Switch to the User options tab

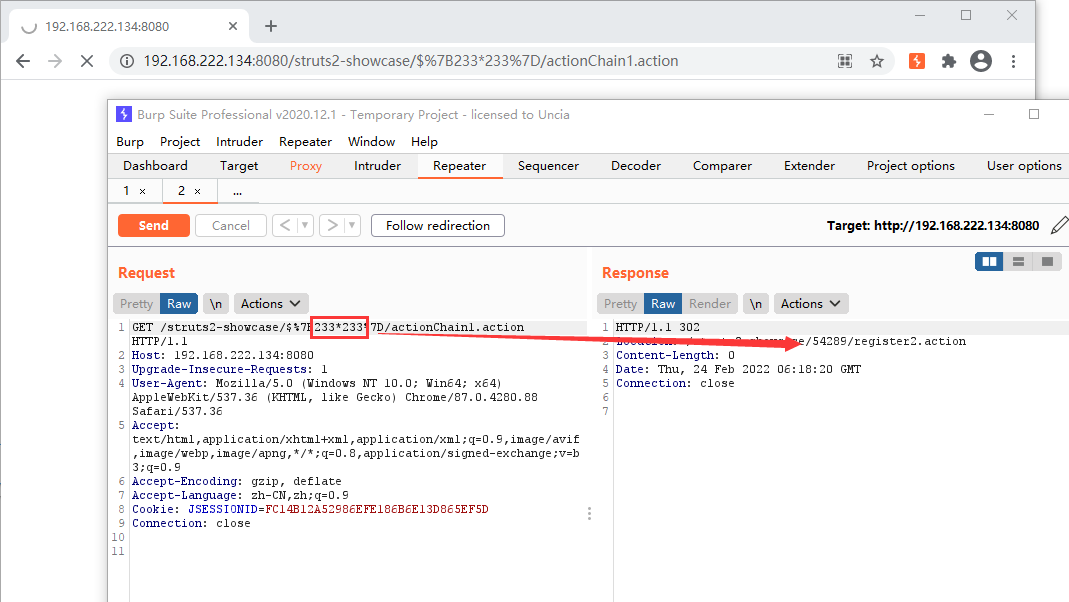1024,166
